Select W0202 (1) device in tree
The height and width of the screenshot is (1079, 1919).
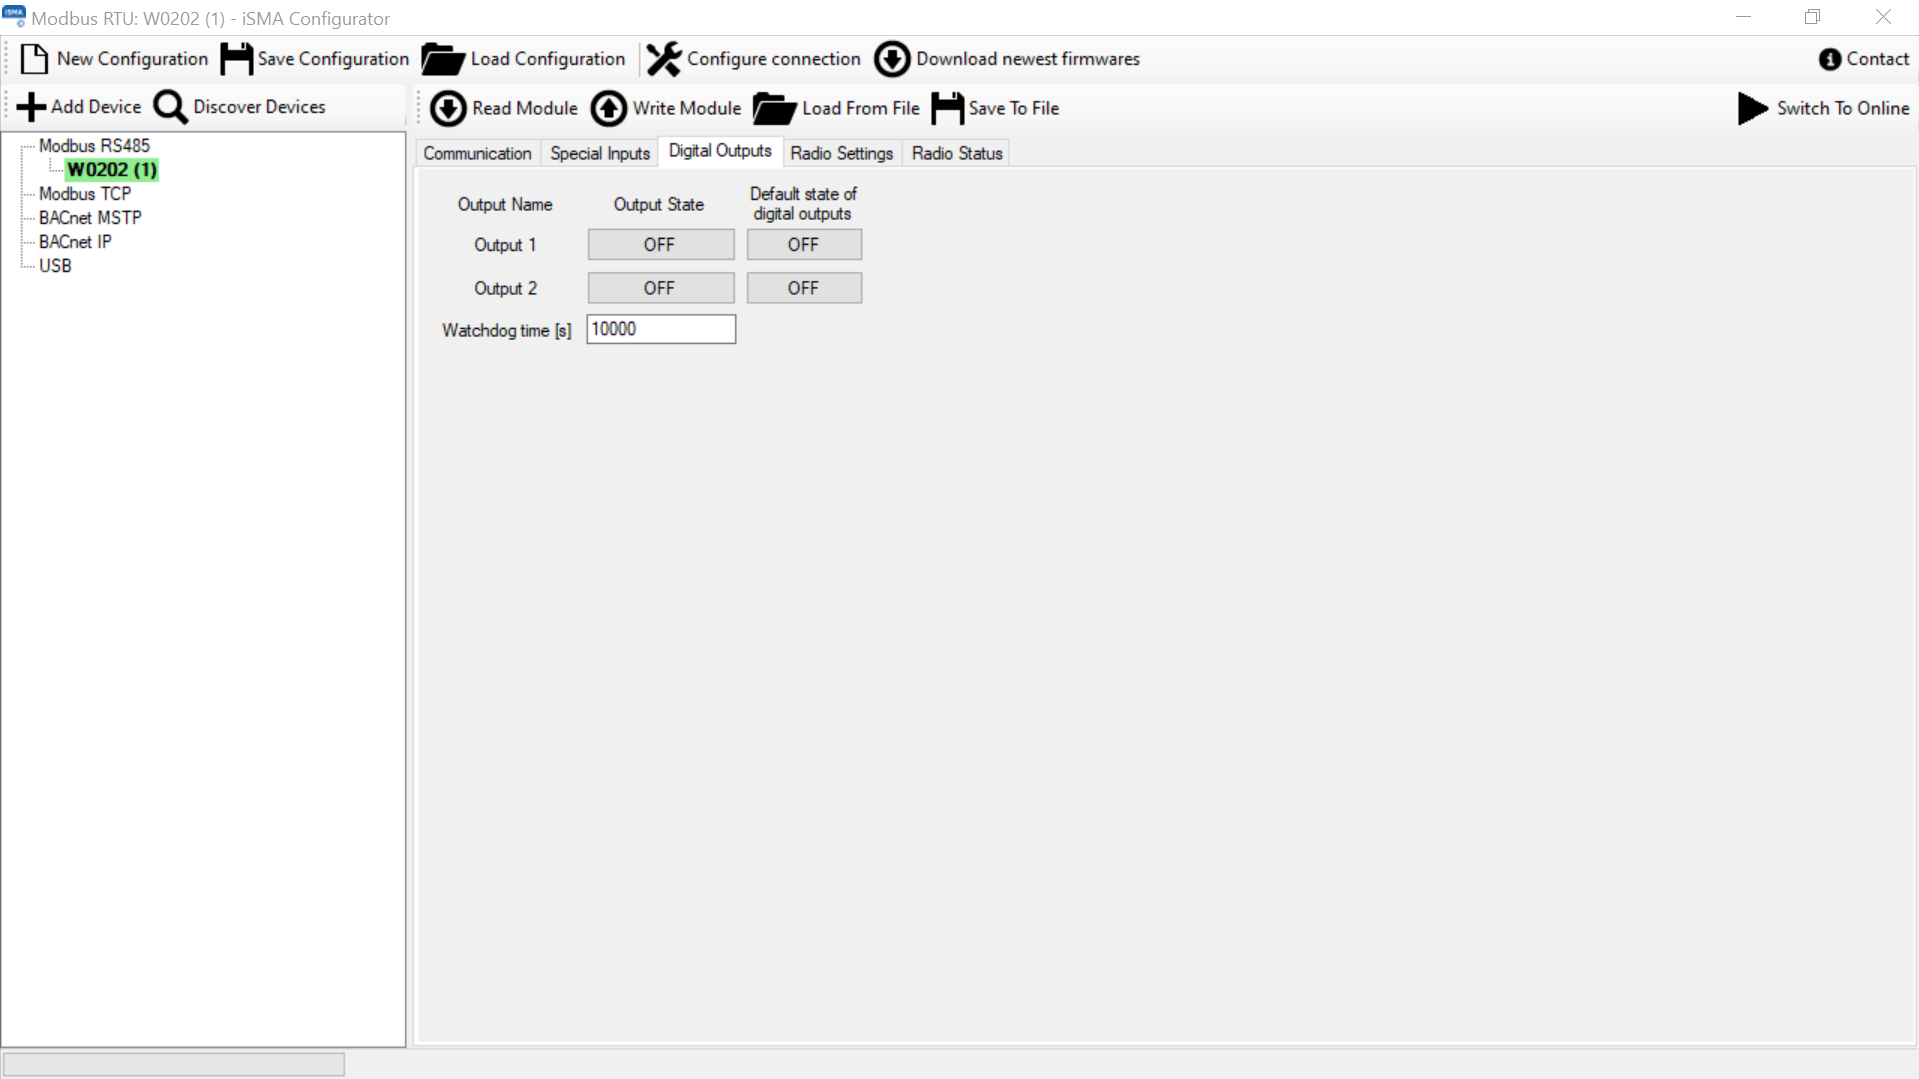click(112, 170)
